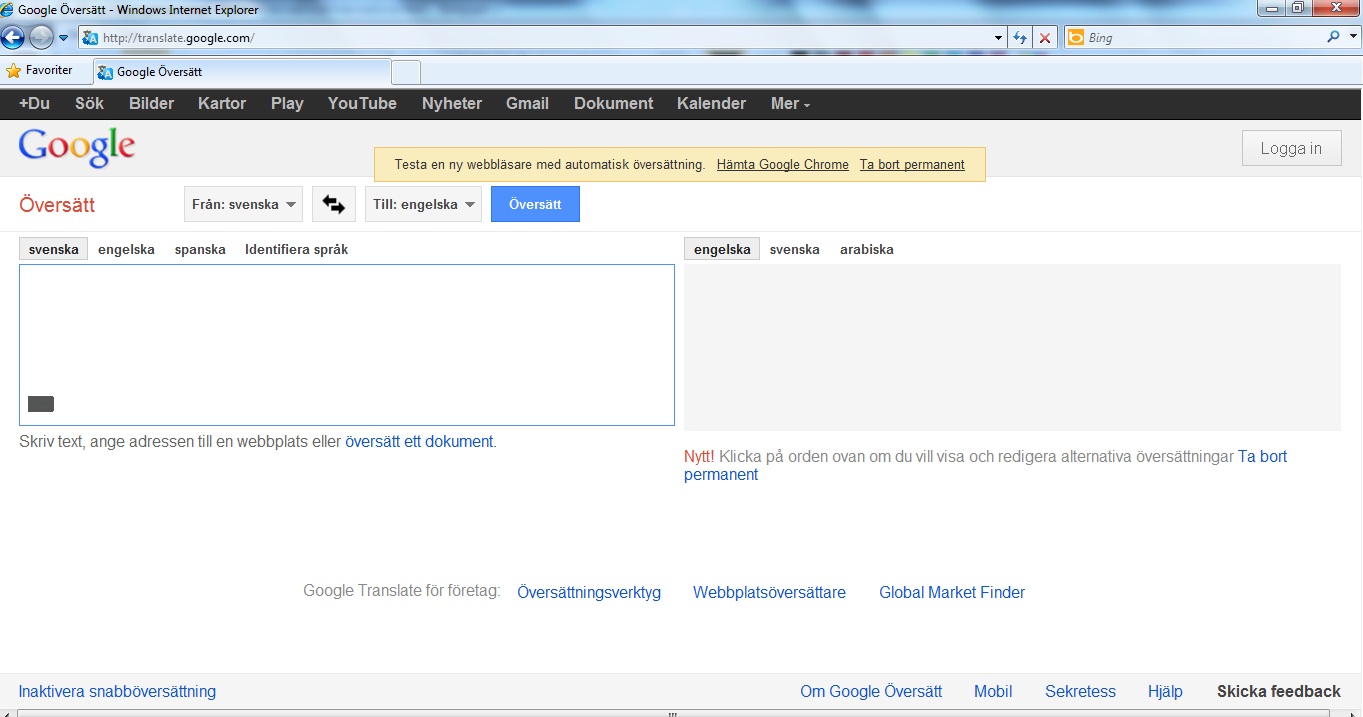Image resolution: width=1363 pixels, height=717 pixels.
Task: Click the small dark icon in the text box
Action: [x=41, y=404]
